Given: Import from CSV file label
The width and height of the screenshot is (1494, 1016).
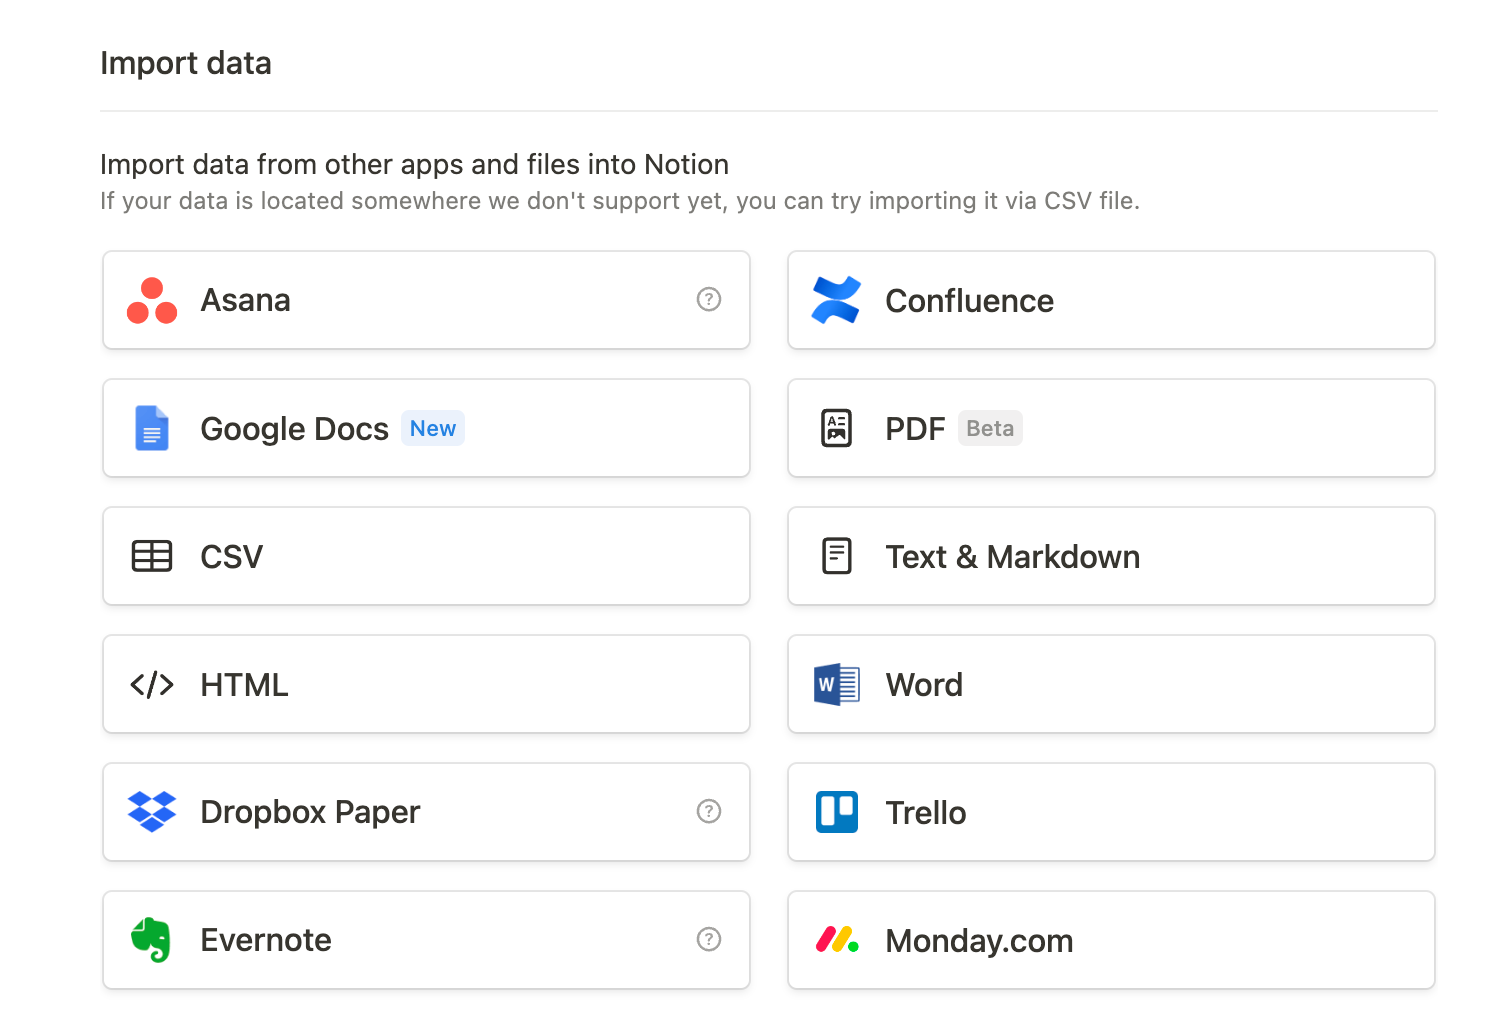Looking at the screenshot, I should [x=231, y=557].
